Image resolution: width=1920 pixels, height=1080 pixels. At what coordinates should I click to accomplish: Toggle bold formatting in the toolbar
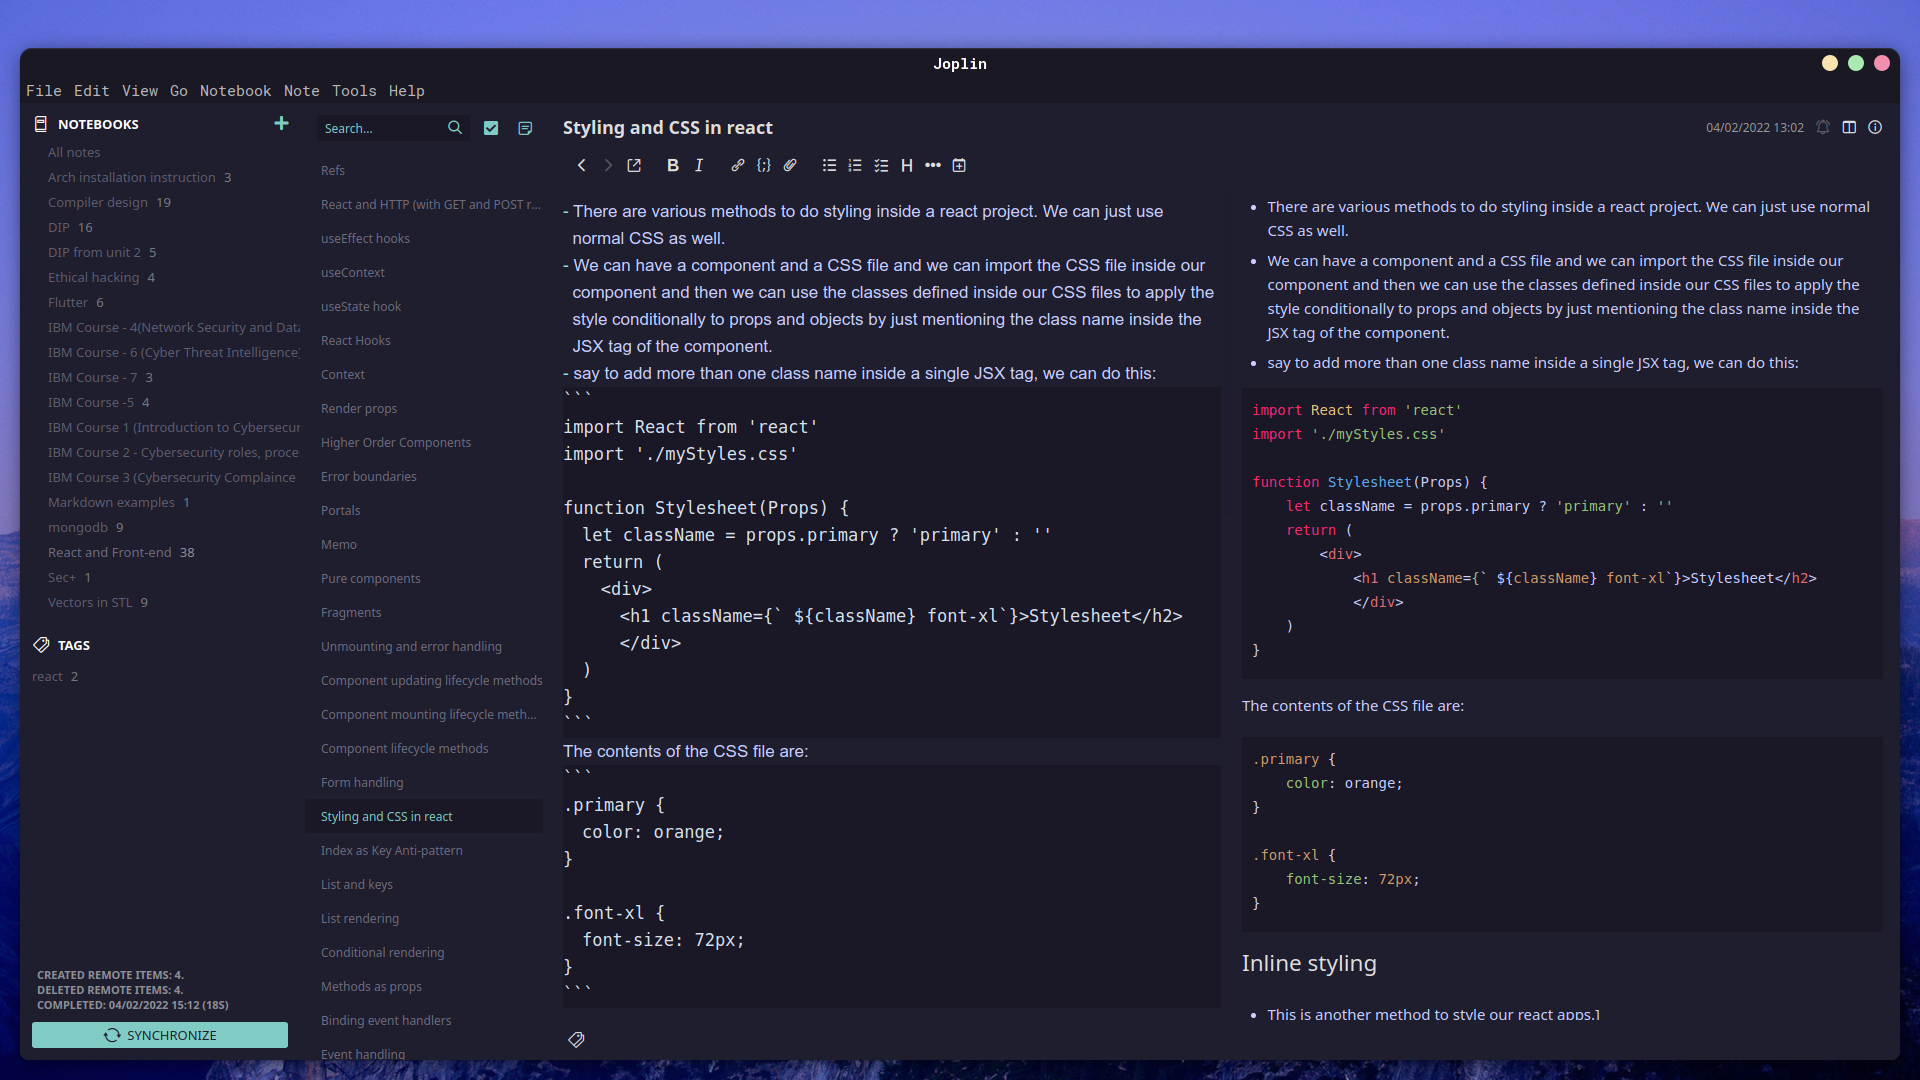(x=672, y=165)
